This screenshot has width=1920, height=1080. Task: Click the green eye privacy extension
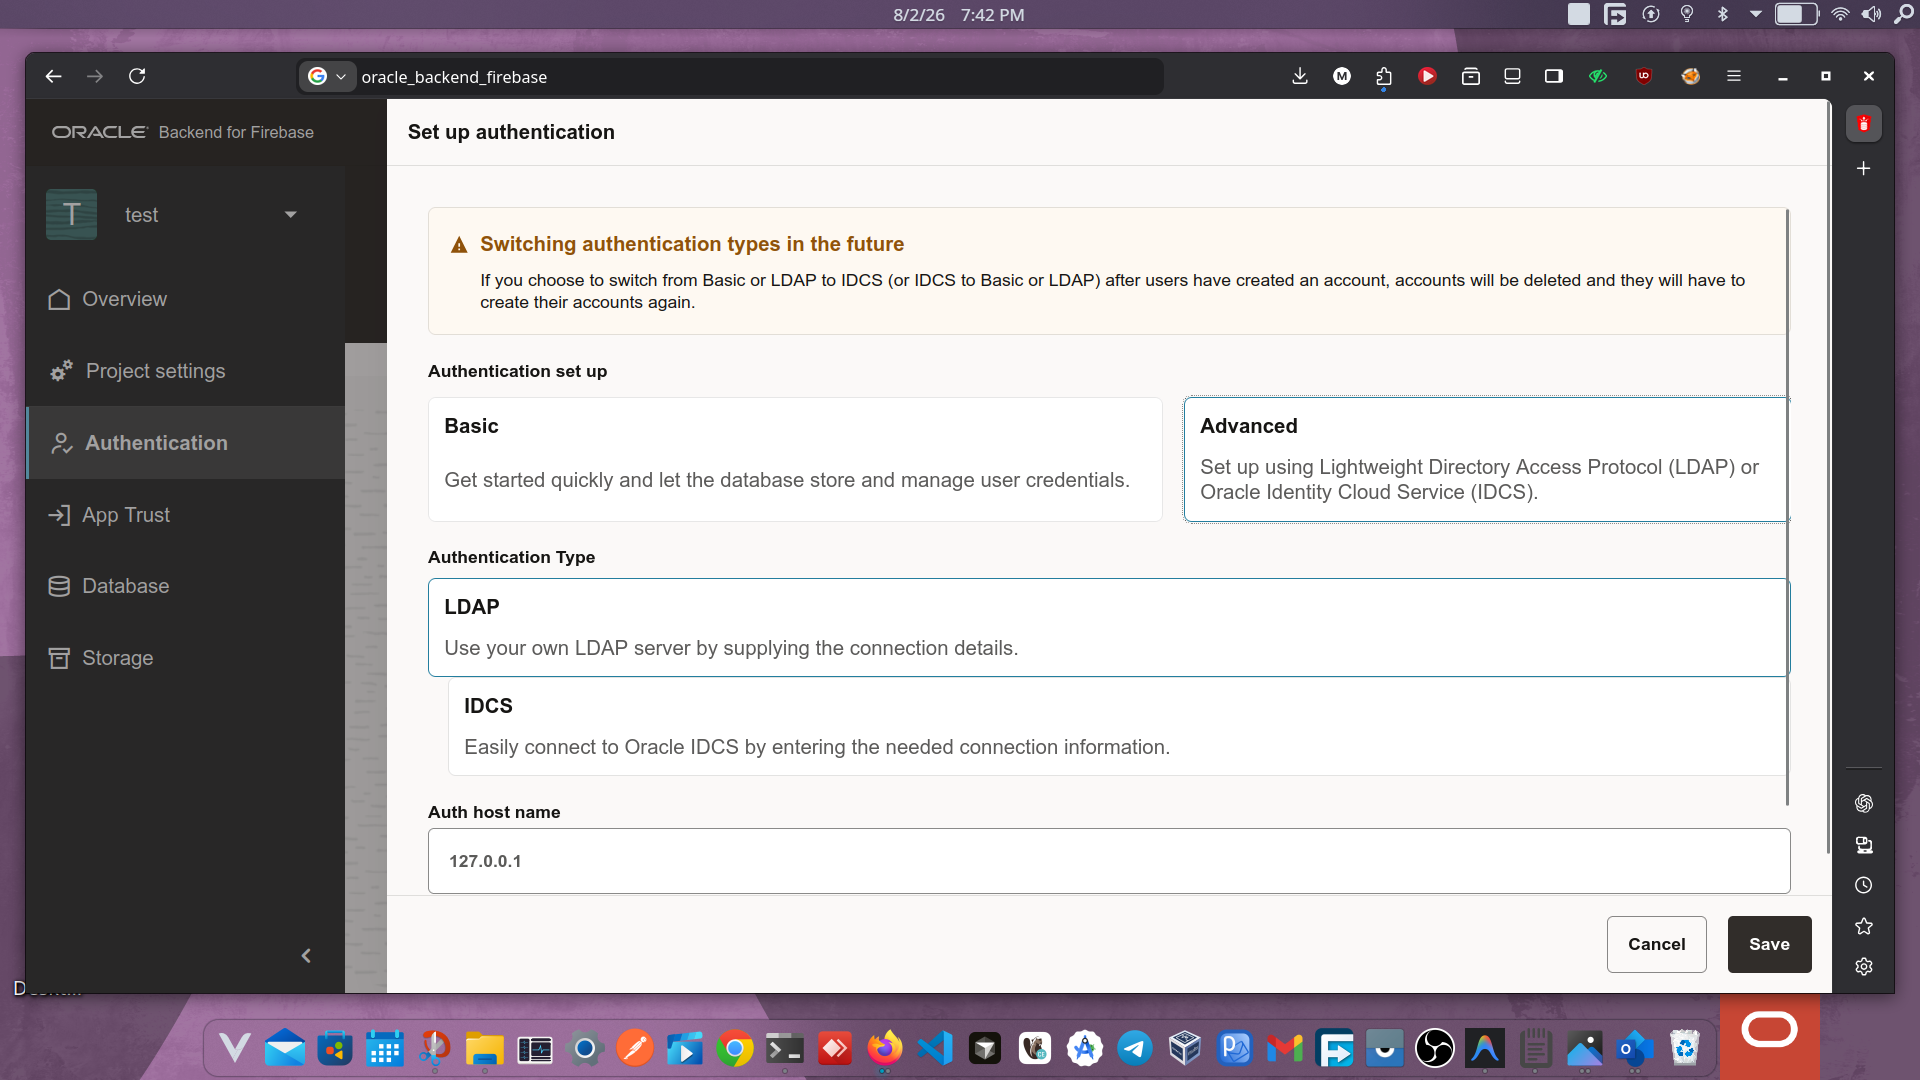(1598, 76)
